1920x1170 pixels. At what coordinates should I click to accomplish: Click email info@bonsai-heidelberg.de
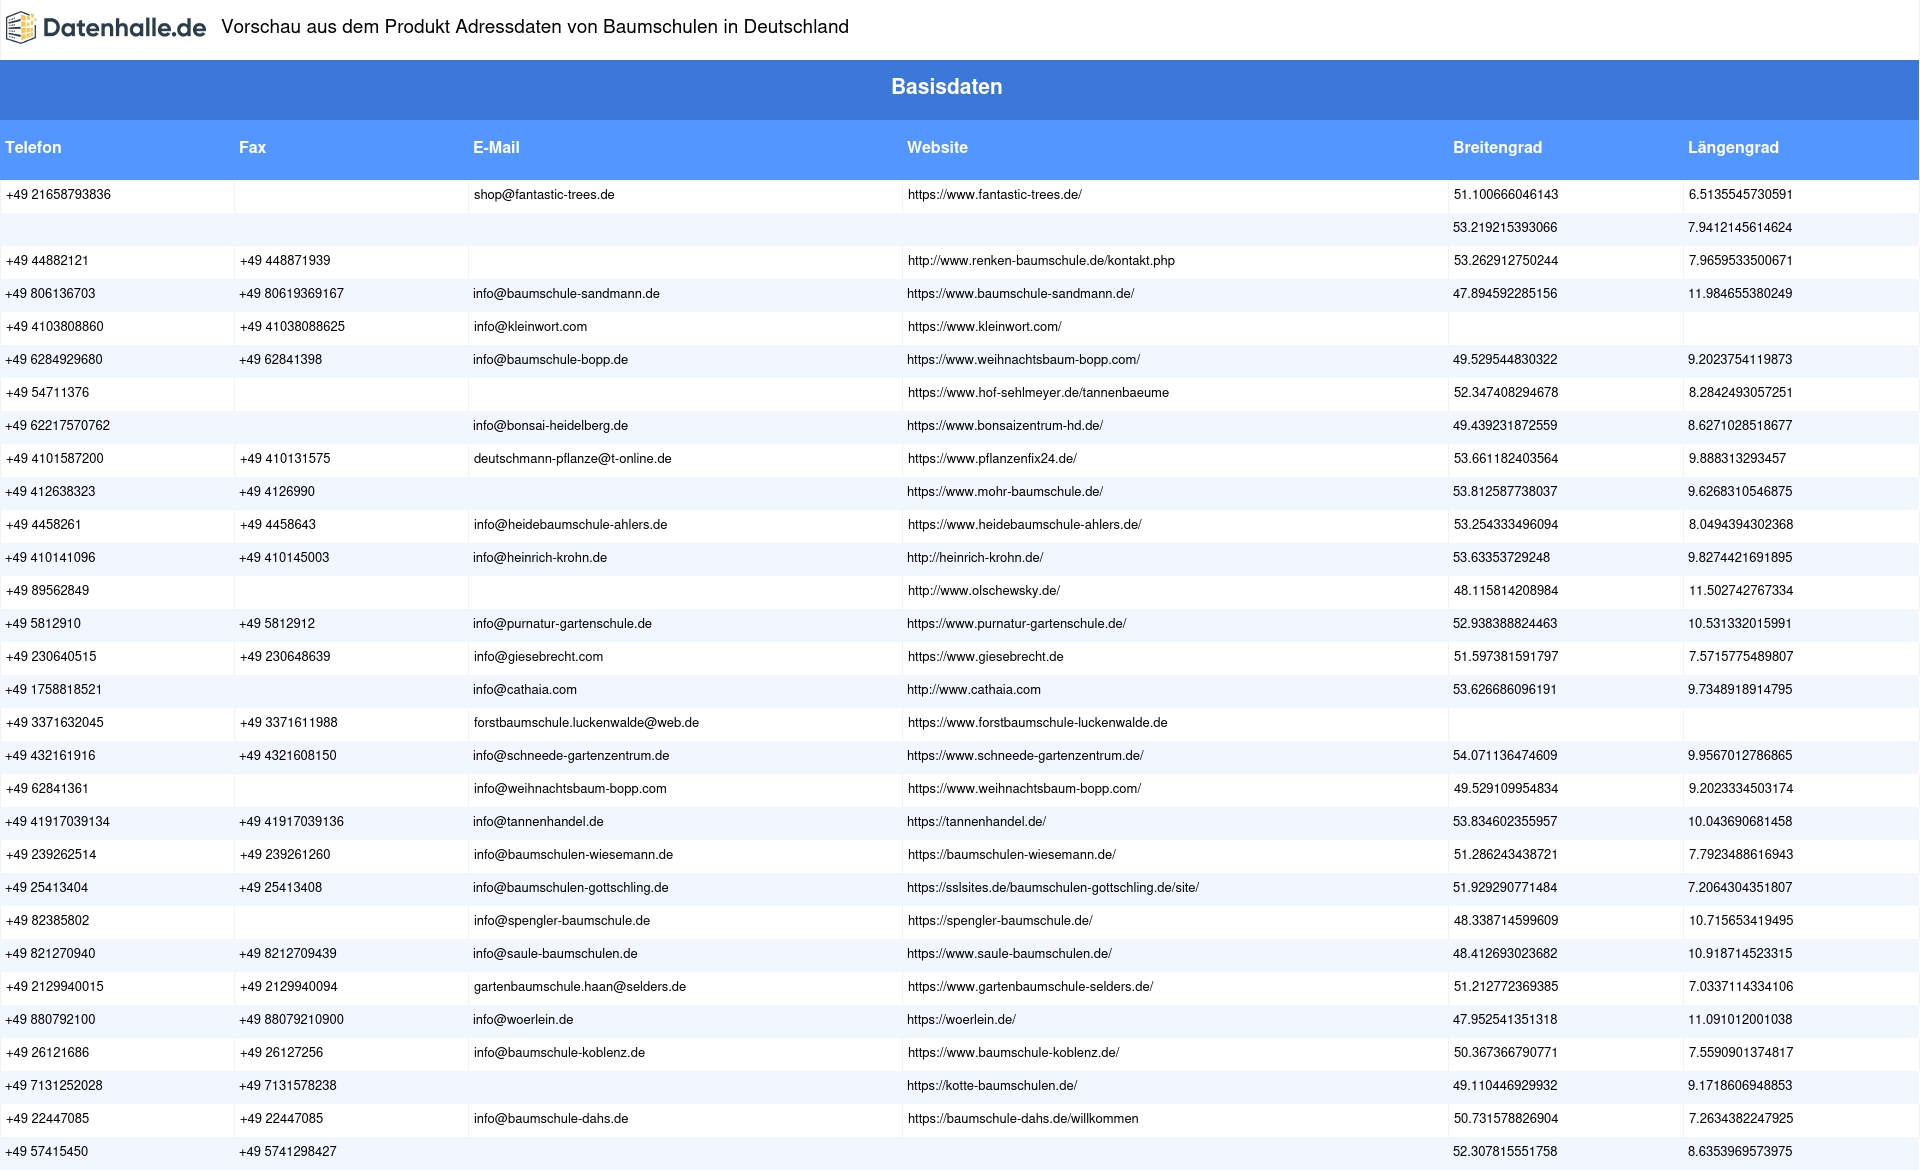550,426
